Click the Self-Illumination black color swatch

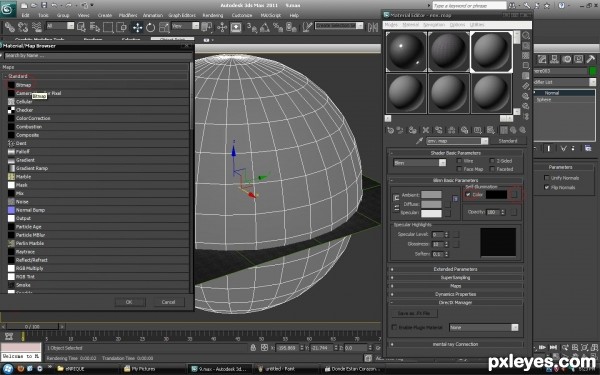tap(496, 195)
